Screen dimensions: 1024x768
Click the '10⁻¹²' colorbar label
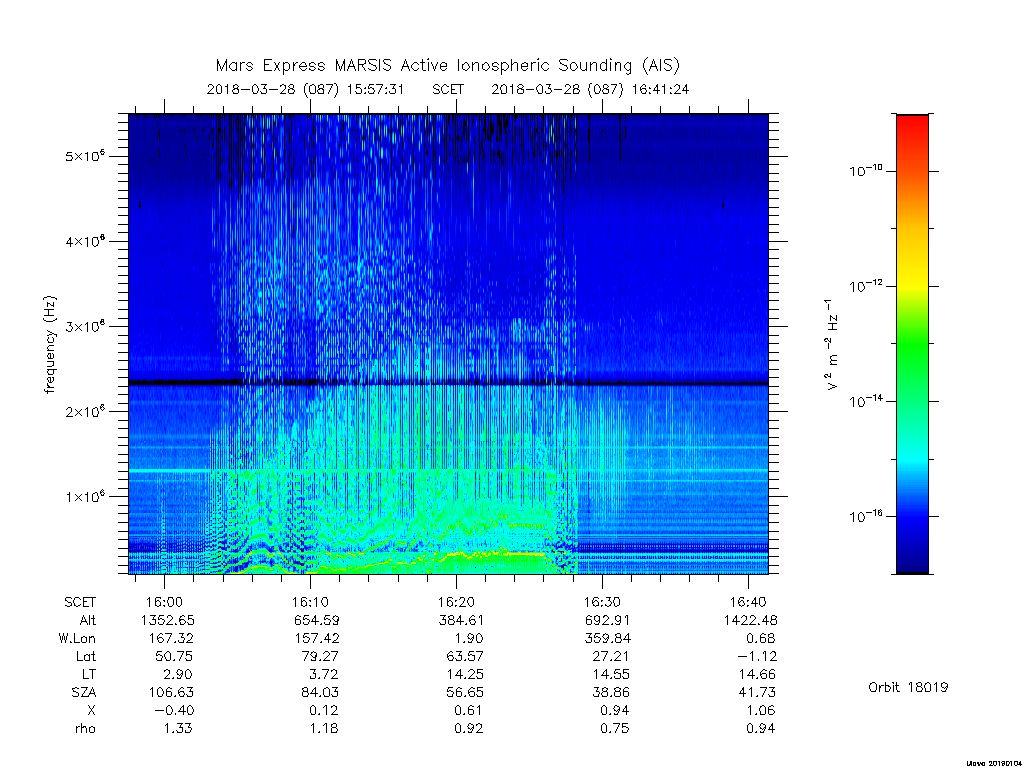point(865,285)
